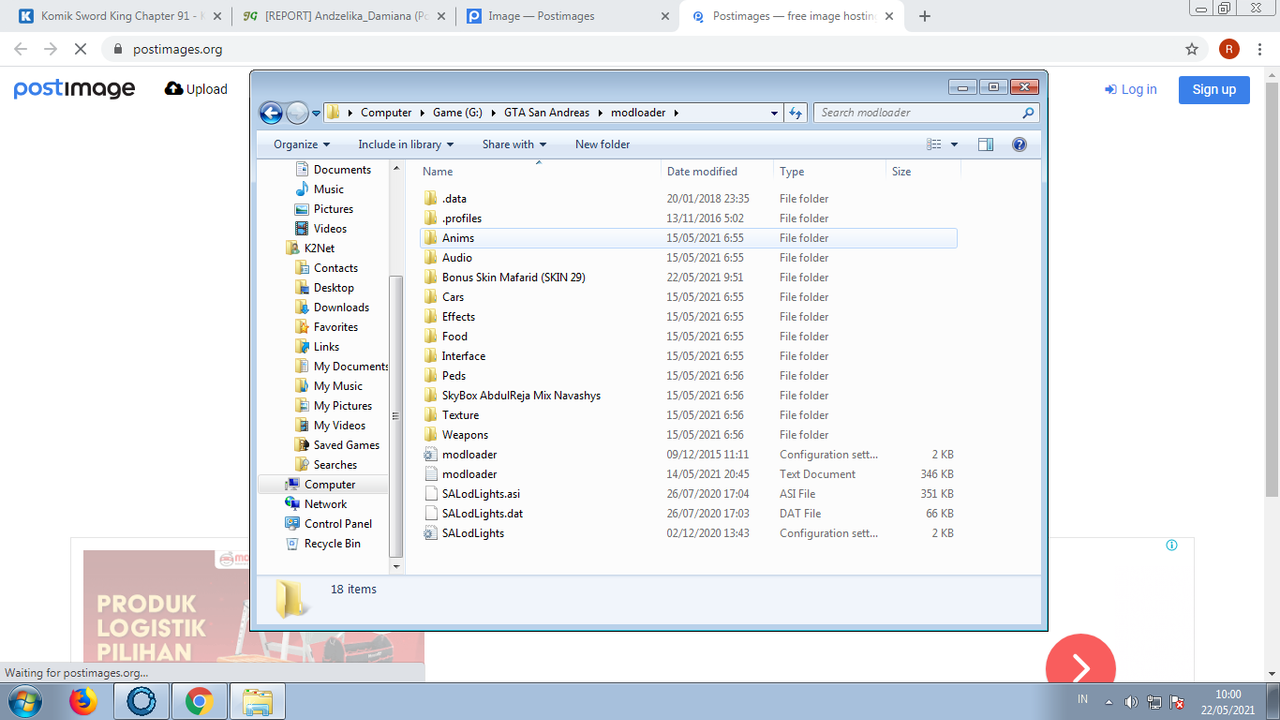Select the Food folder icon

431,336
